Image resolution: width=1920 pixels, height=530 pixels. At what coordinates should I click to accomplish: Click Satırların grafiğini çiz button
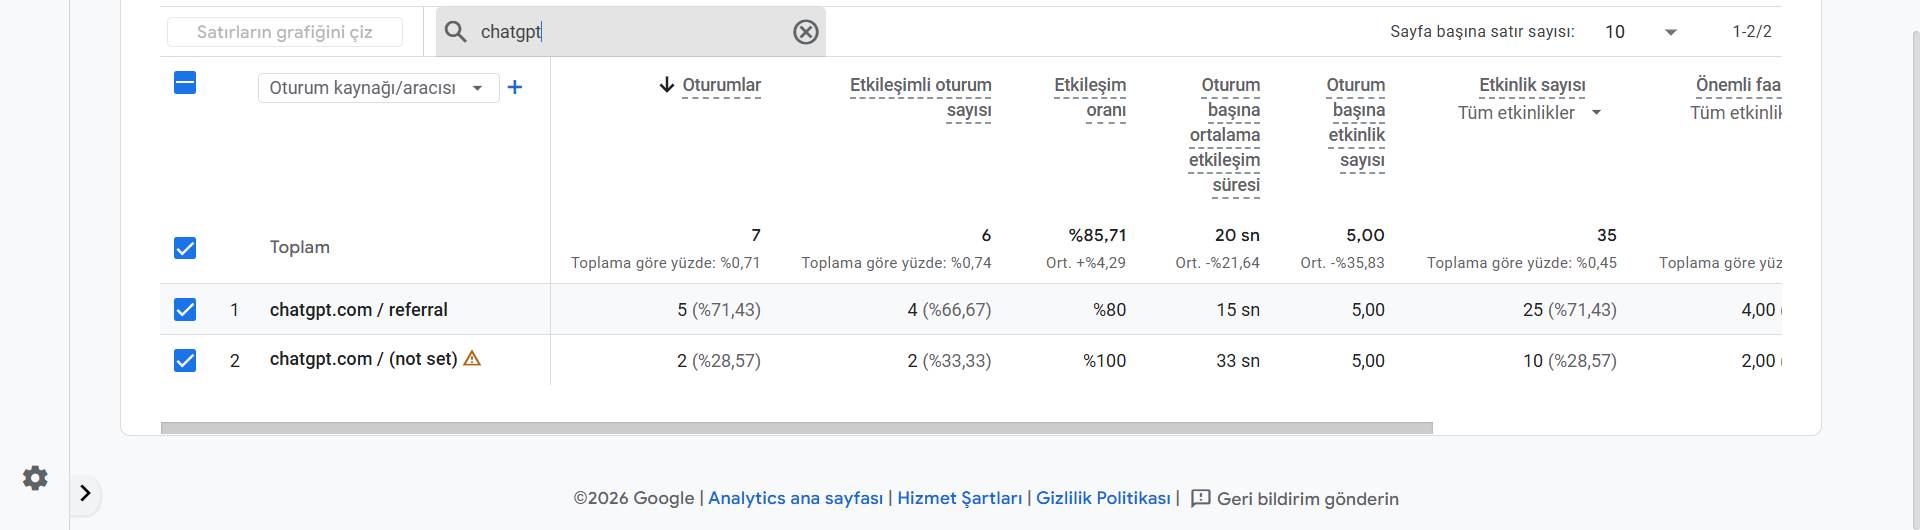tap(285, 32)
